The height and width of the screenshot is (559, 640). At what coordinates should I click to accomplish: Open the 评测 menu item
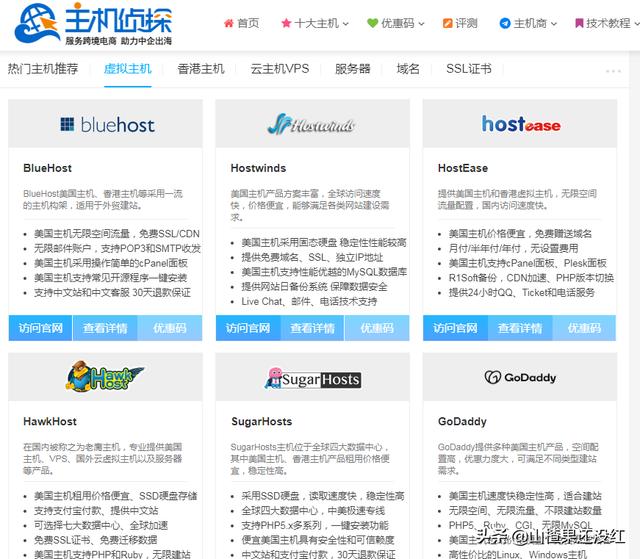(466, 23)
